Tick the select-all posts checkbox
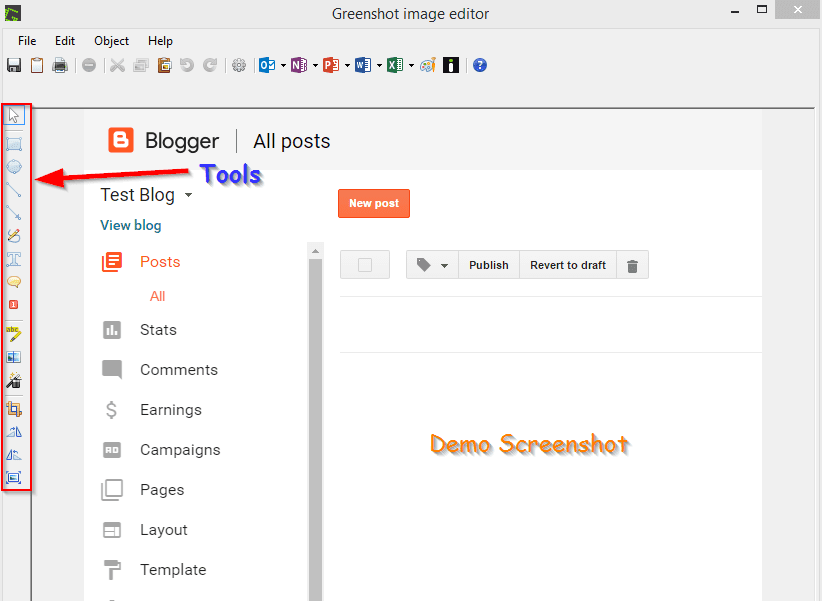 [x=365, y=265]
